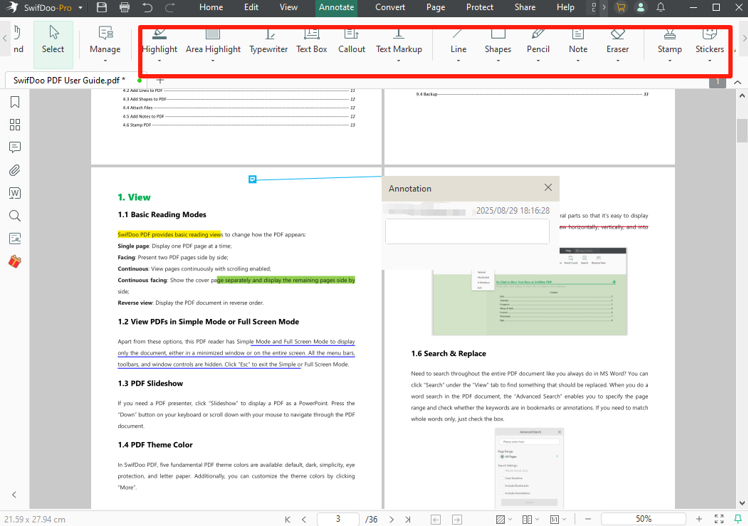Toggle fullscreen mode in status bar
This screenshot has height=526, width=748.
719,519
